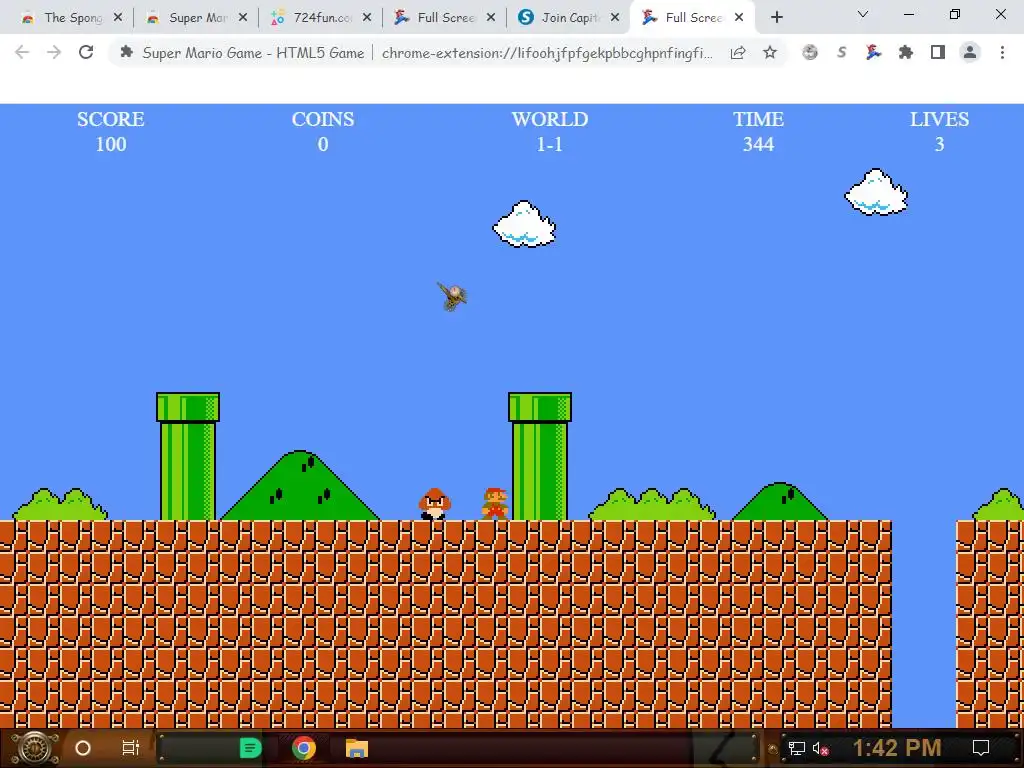
Task: Select the first Full Scree tab
Action: pyautogui.click(x=443, y=18)
